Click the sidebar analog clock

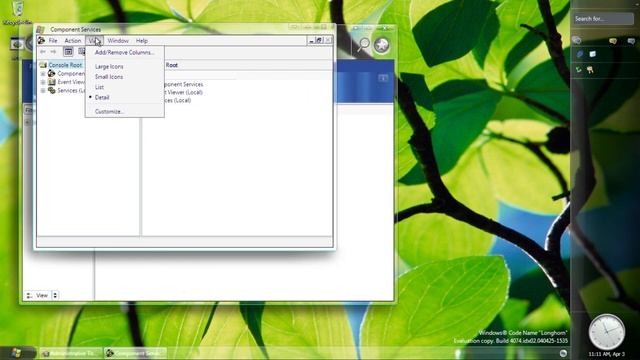click(x=607, y=332)
